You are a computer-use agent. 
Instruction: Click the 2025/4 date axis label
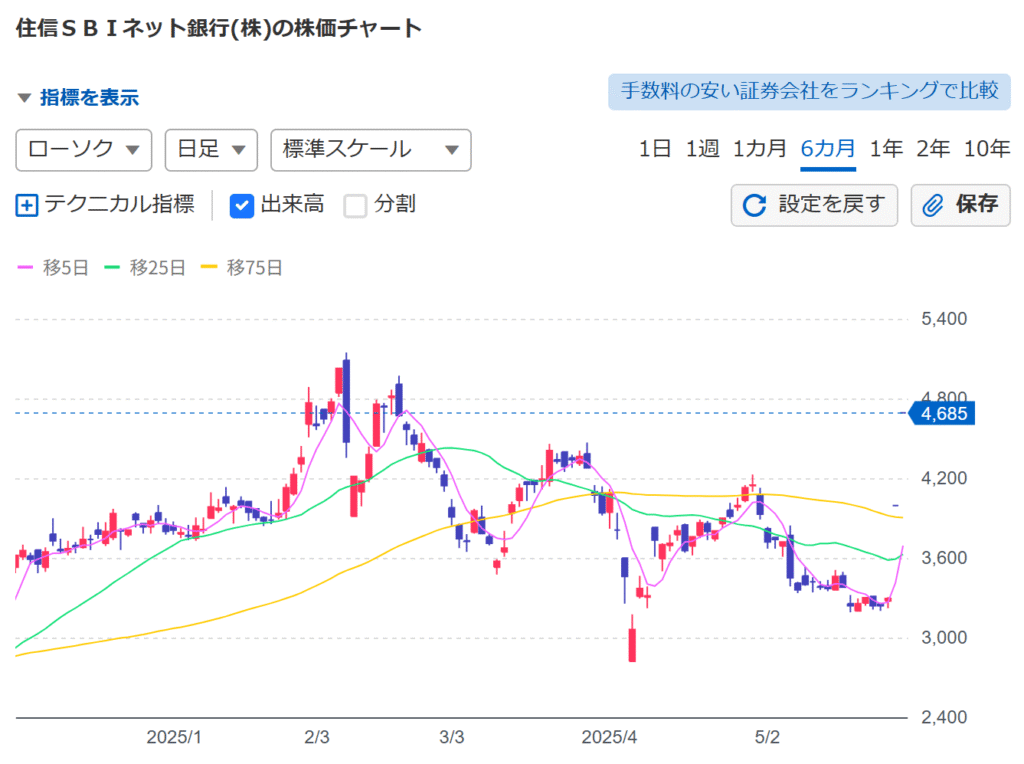[609, 737]
